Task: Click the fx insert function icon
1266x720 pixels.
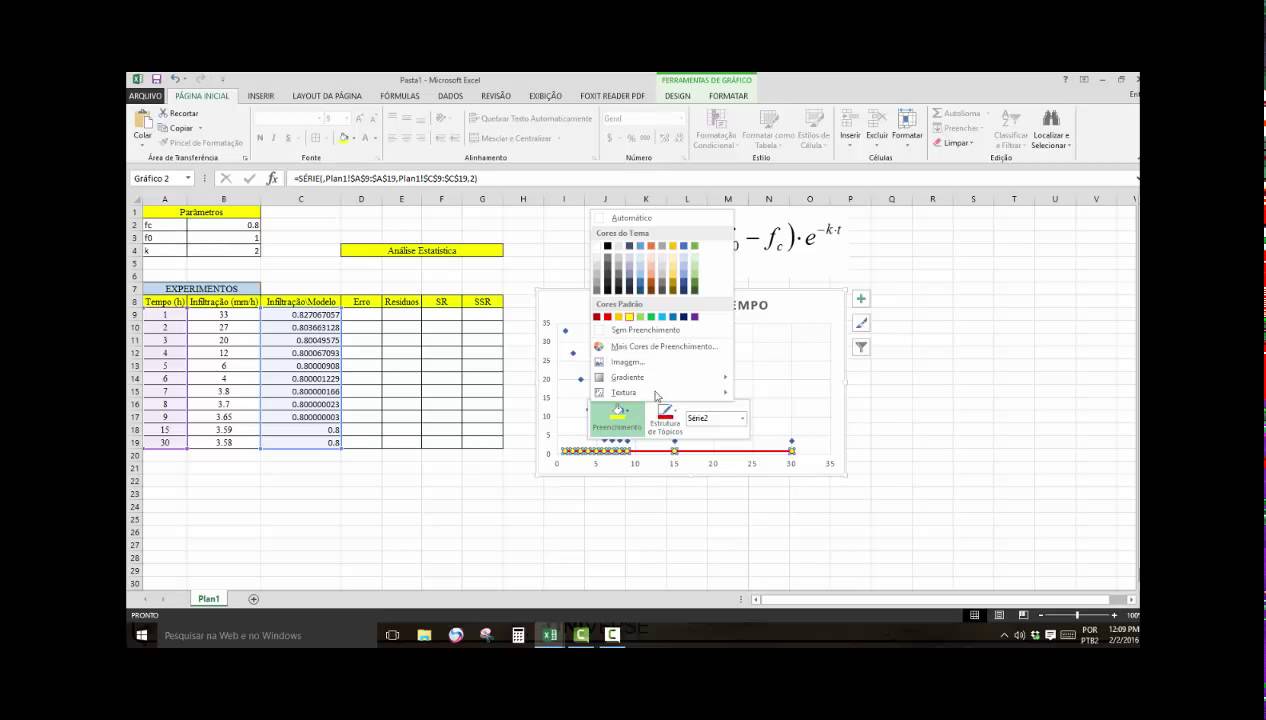Action: click(272, 178)
